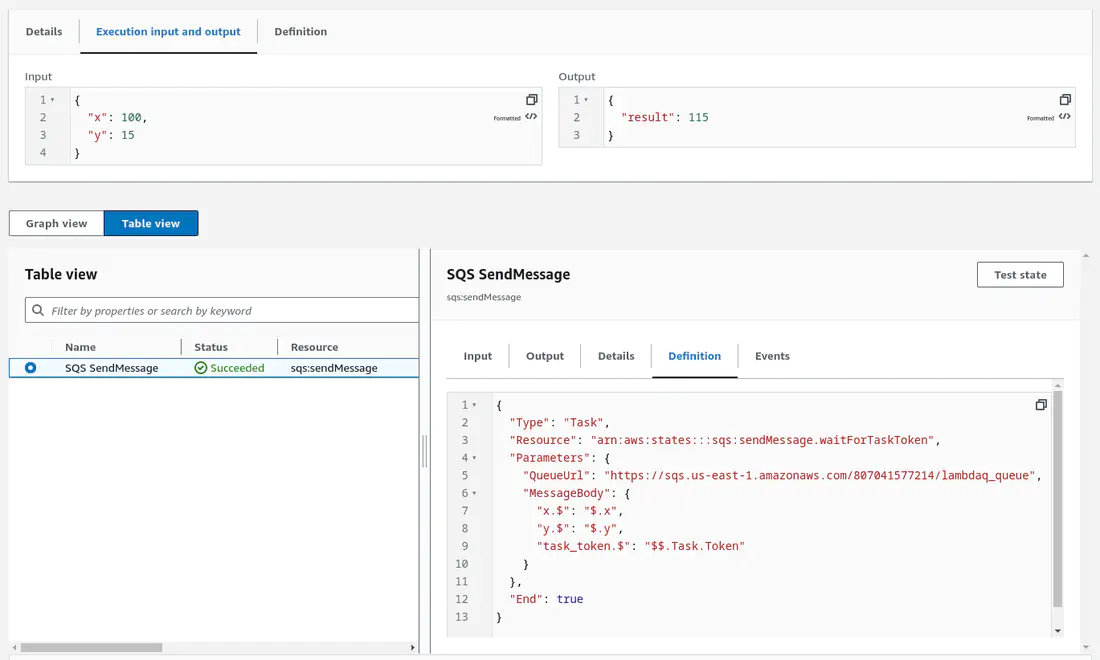
Task: Click the Succeeded status text
Action: 237,368
